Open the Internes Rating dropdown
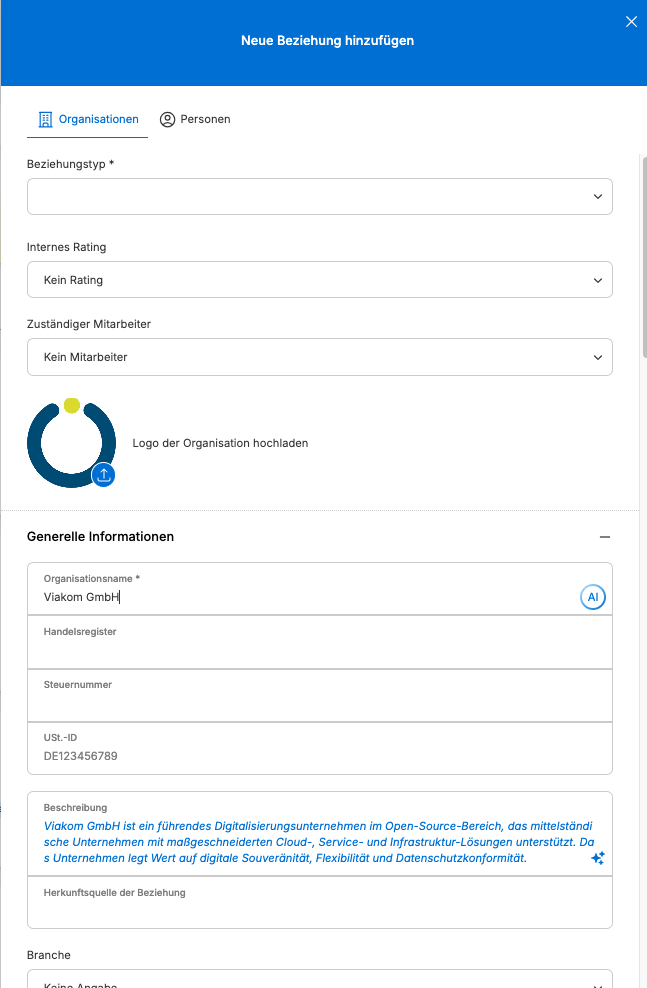 point(319,280)
